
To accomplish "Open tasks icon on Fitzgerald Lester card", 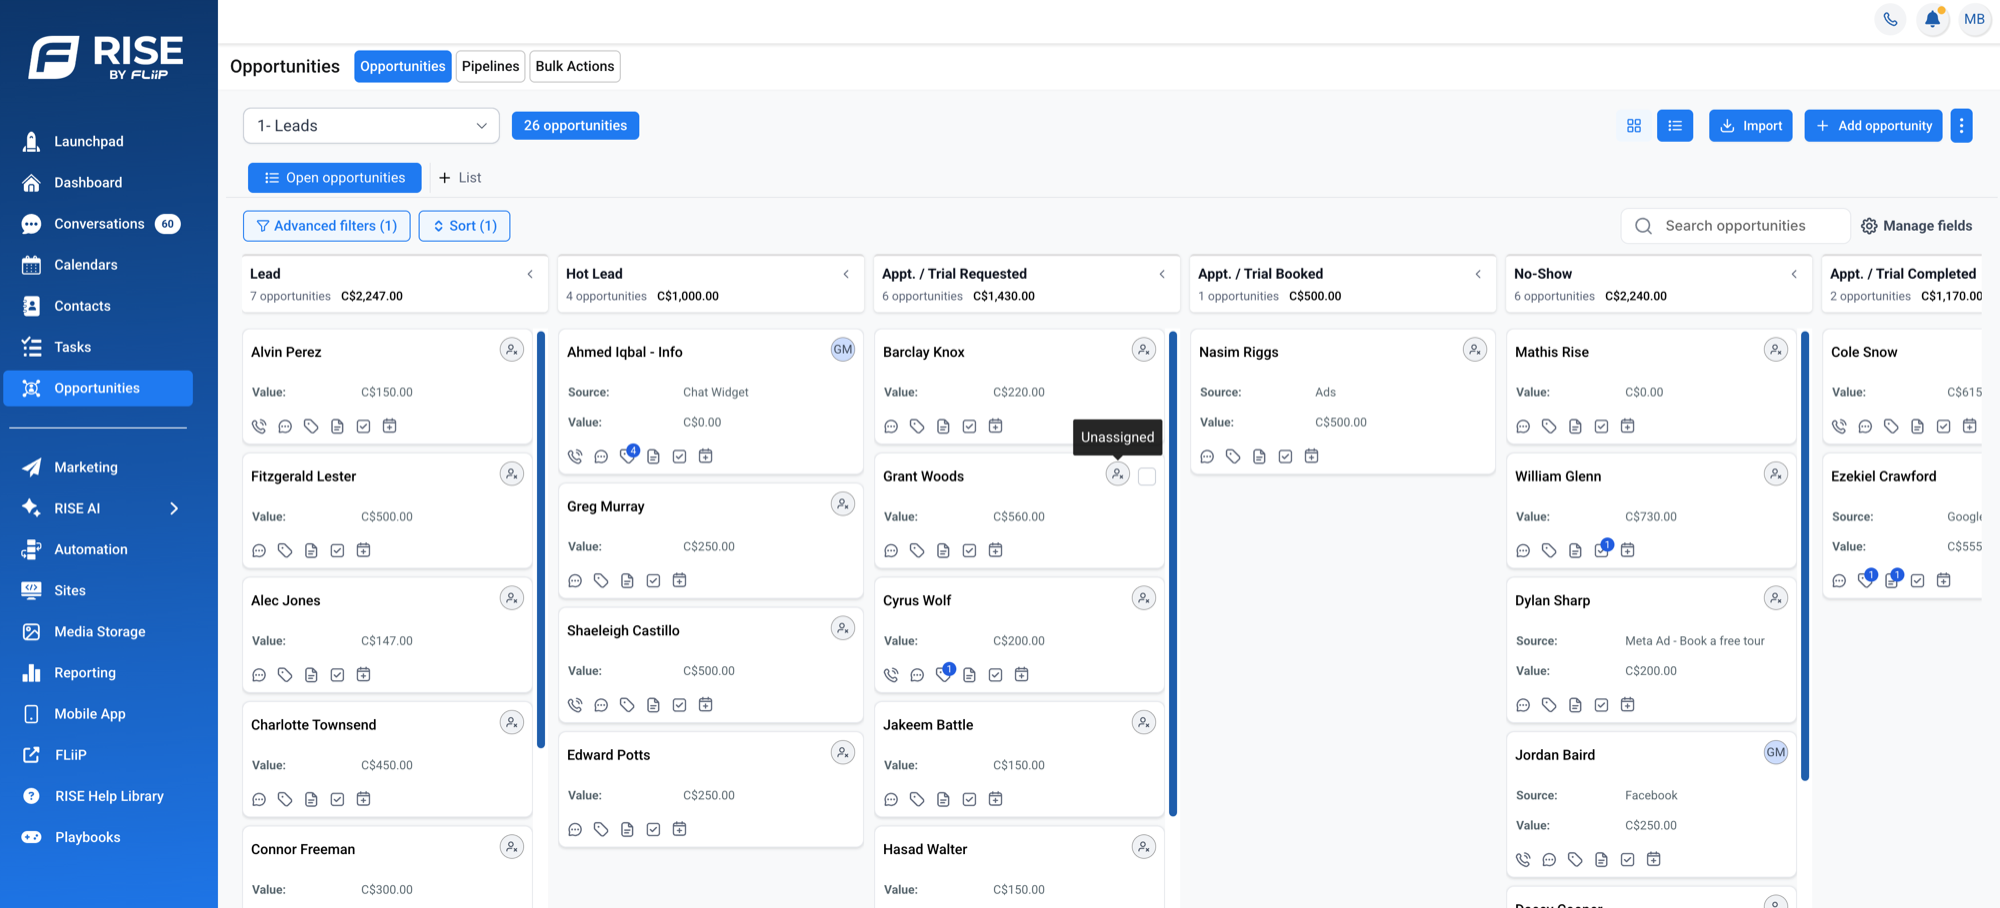I will click(337, 550).
